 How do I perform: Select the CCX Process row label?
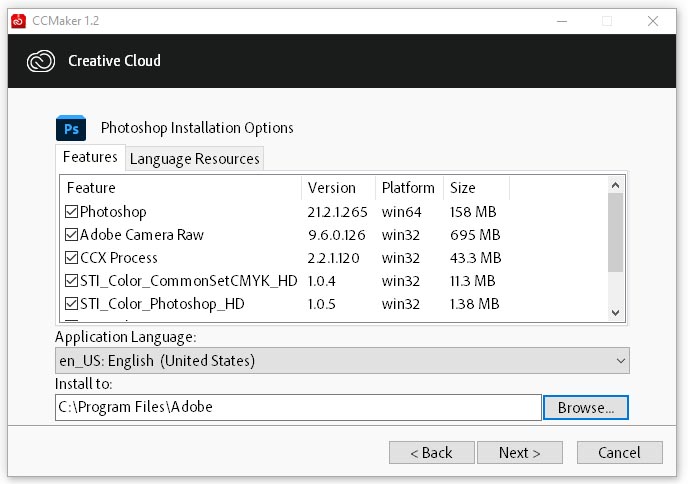[118, 258]
